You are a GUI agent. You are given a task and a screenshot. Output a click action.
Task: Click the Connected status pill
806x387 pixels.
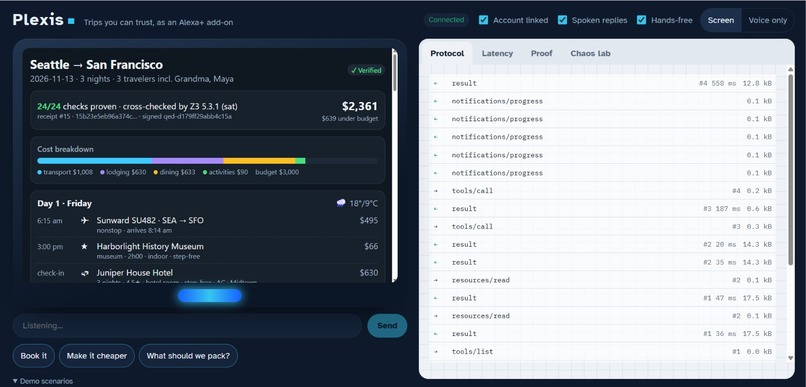(x=446, y=20)
